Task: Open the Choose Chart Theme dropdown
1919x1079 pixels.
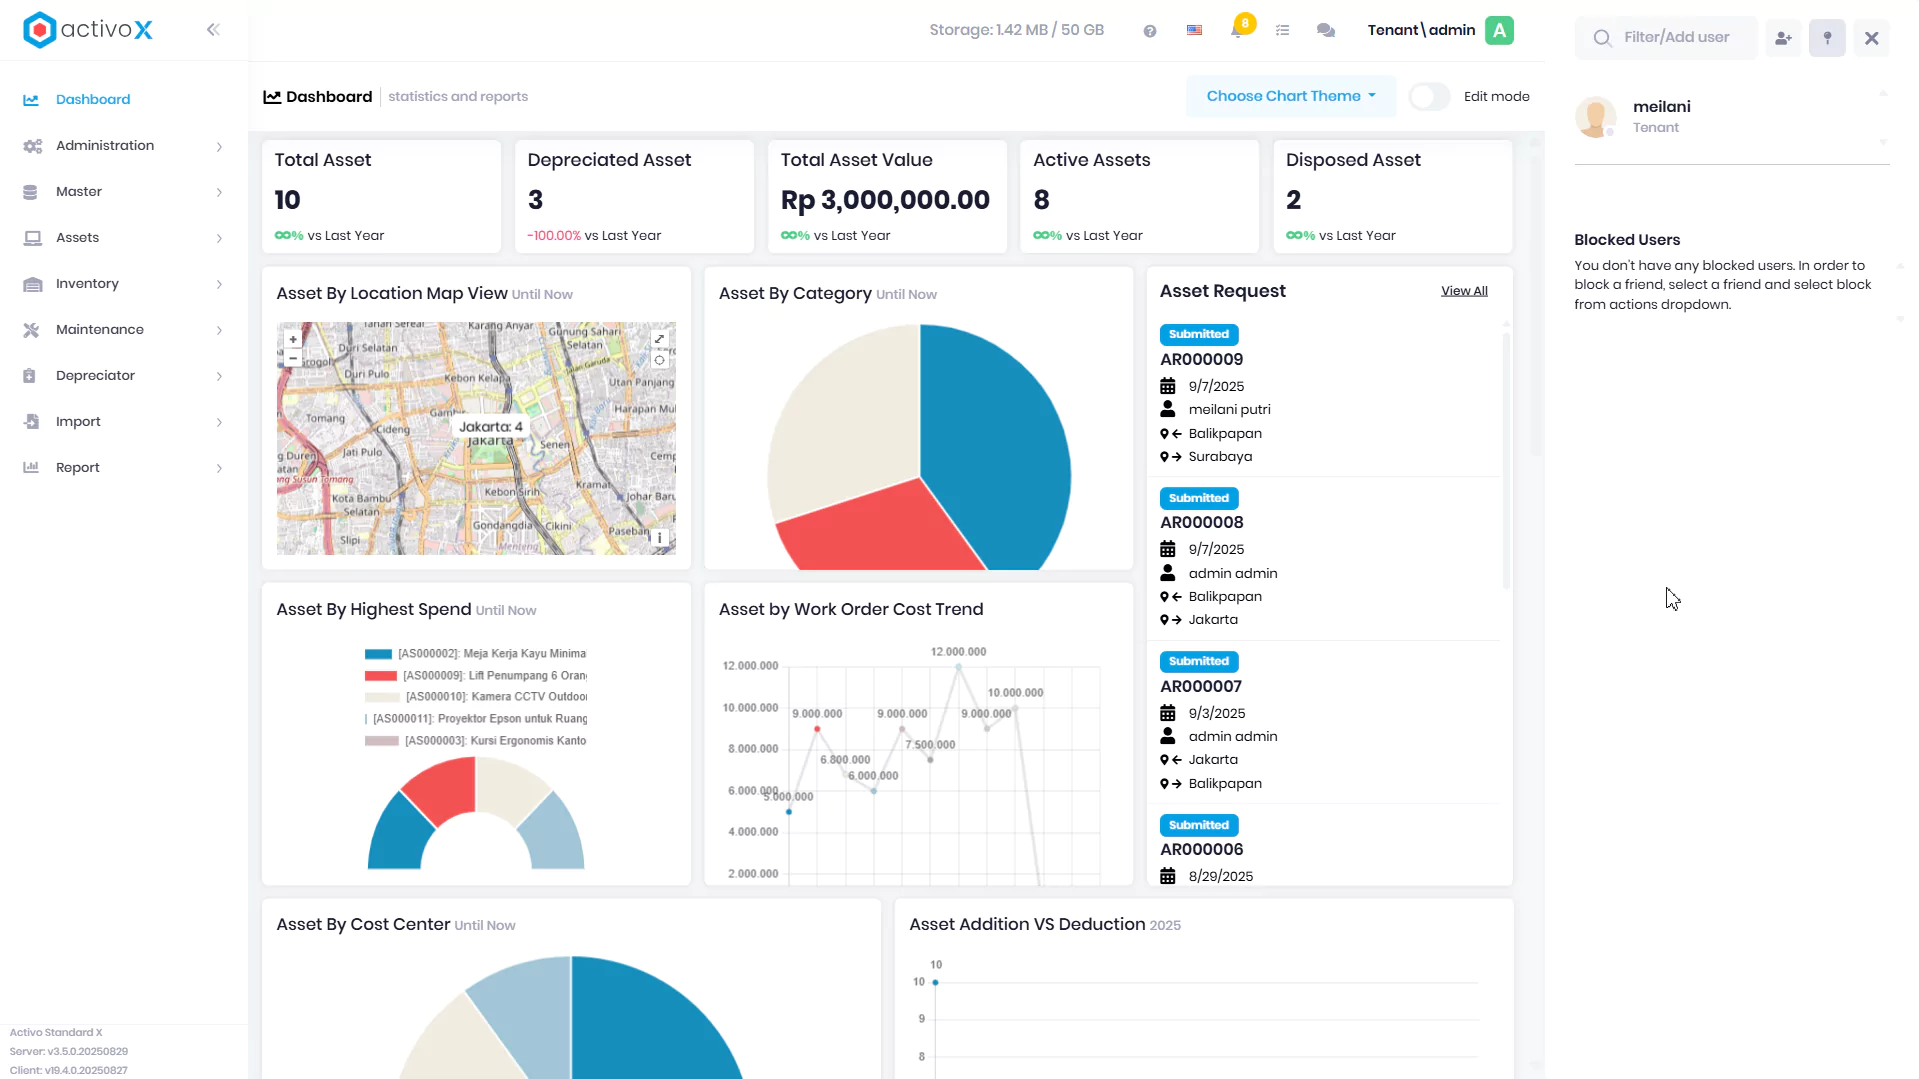Action: (x=1291, y=96)
